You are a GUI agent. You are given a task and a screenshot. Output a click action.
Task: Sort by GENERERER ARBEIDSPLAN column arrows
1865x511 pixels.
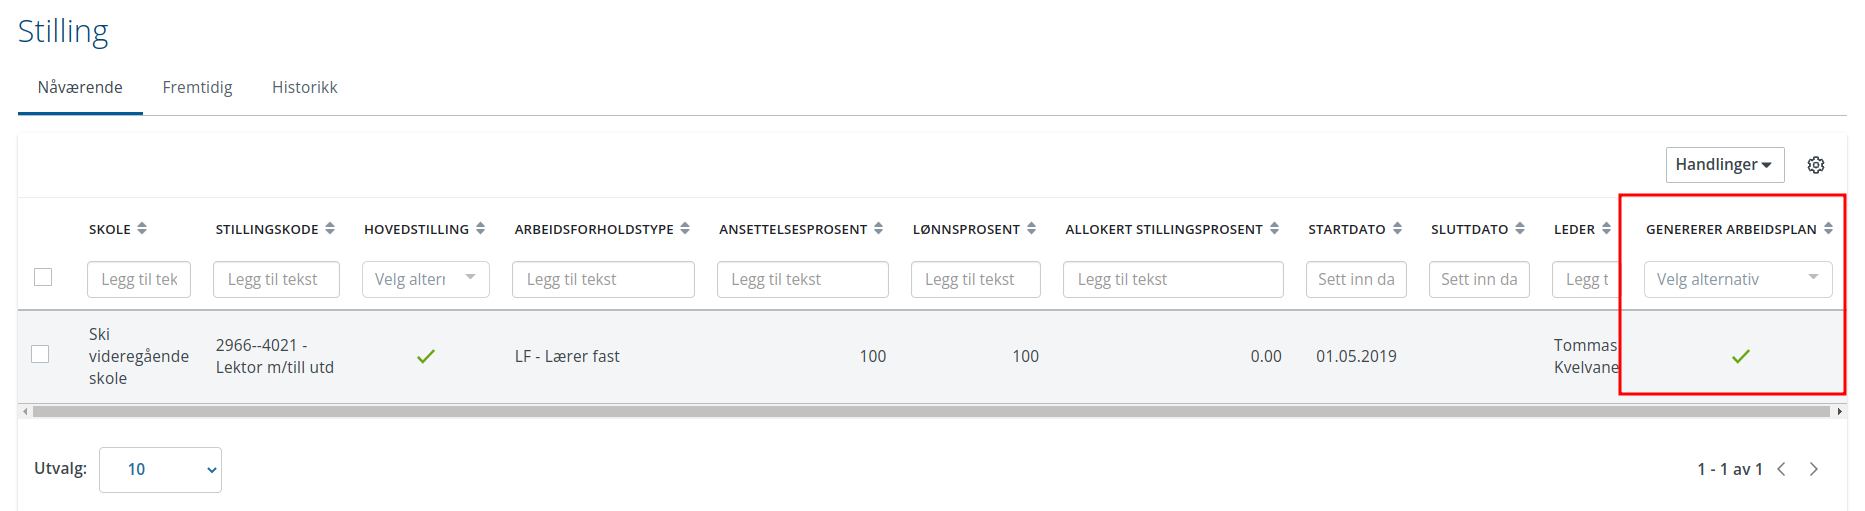pyautogui.click(x=1828, y=229)
